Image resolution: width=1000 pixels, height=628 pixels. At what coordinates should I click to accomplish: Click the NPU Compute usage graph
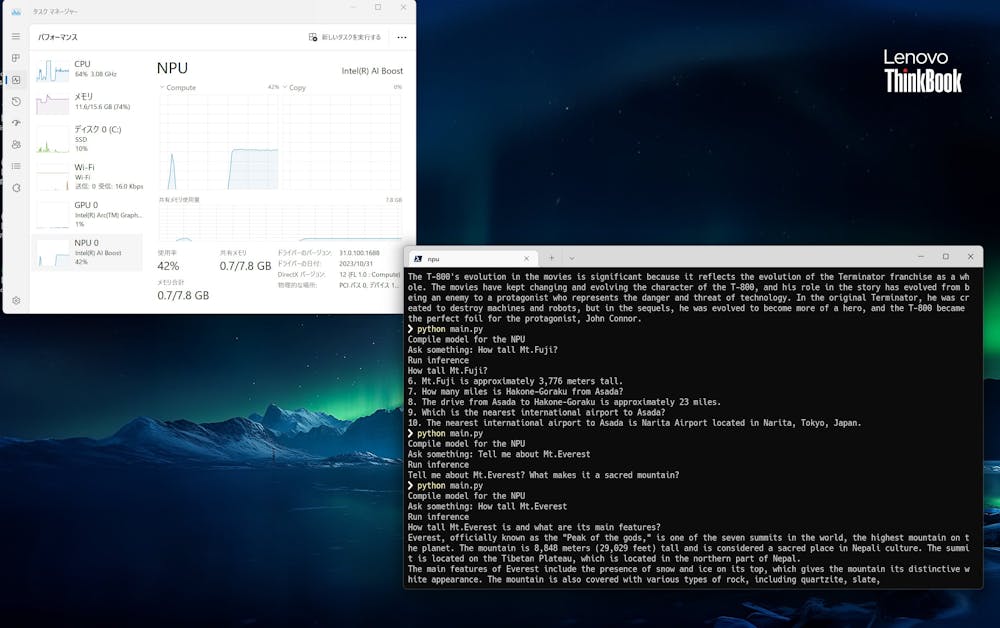pos(219,142)
